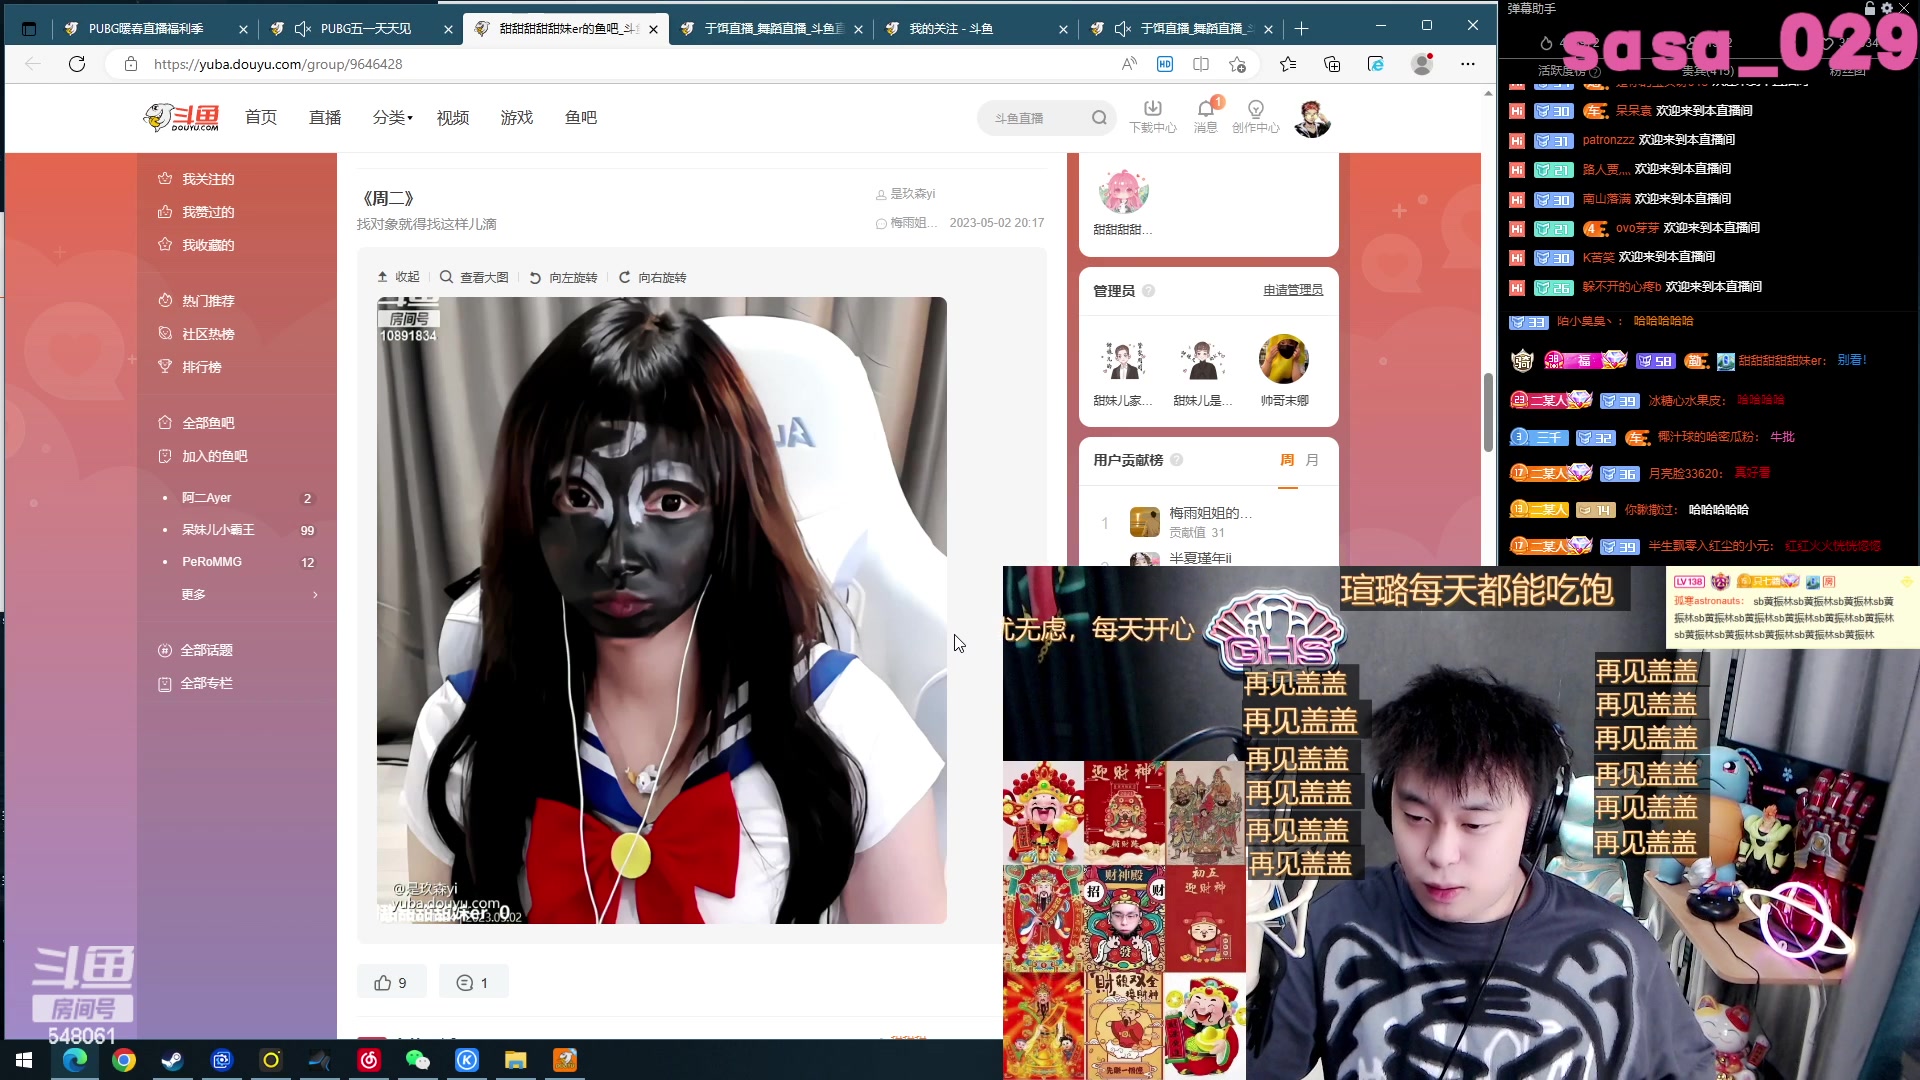Open Steam from the taskbar

click(x=173, y=1060)
